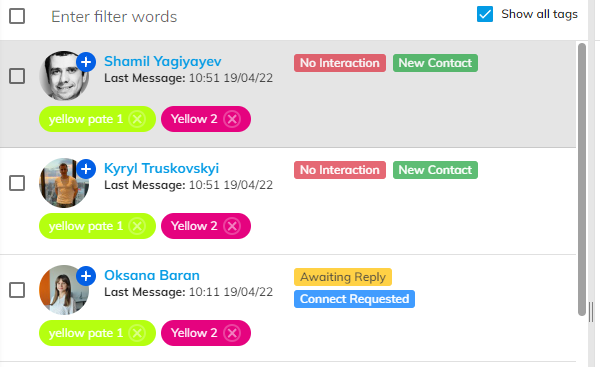The image size is (600, 367).
Task: Remove 'yellow pate 1' tag from Oksana Baran
Action: tap(137, 333)
